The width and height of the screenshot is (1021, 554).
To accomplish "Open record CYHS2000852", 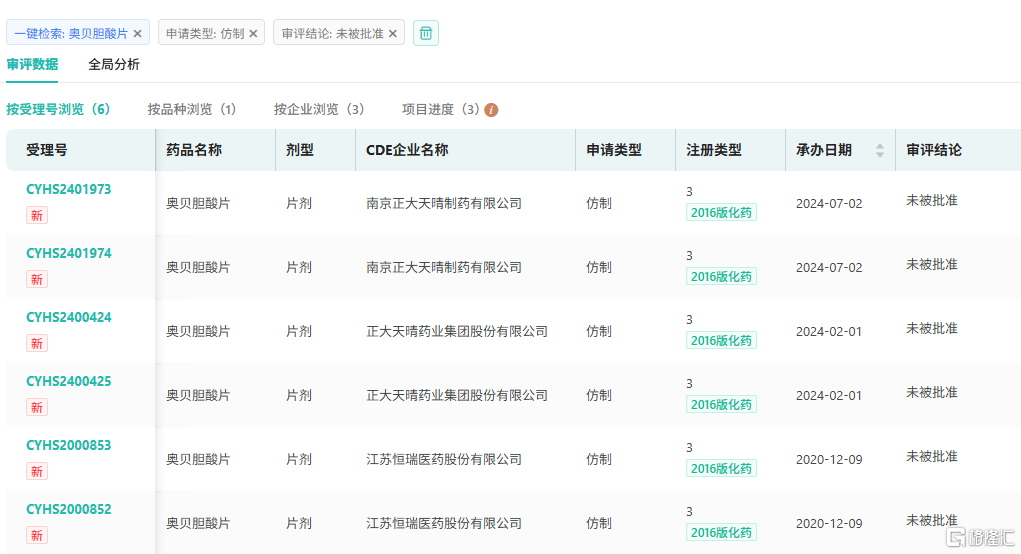I will pyautogui.click(x=68, y=509).
